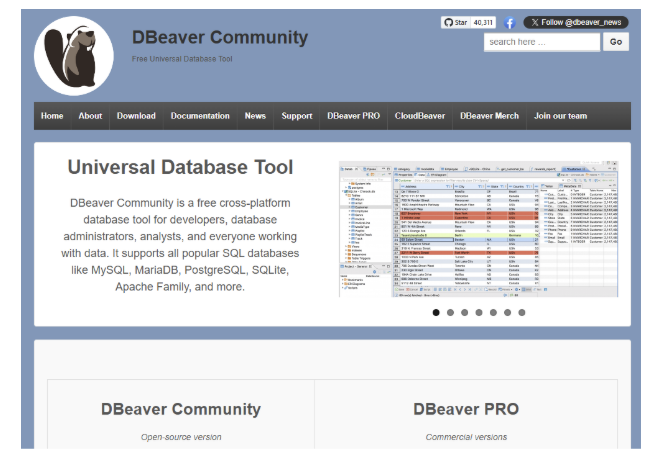This screenshot has height=466, width=658.
Task: Jump to the last carousel slide dot
Action: pyautogui.click(x=521, y=312)
